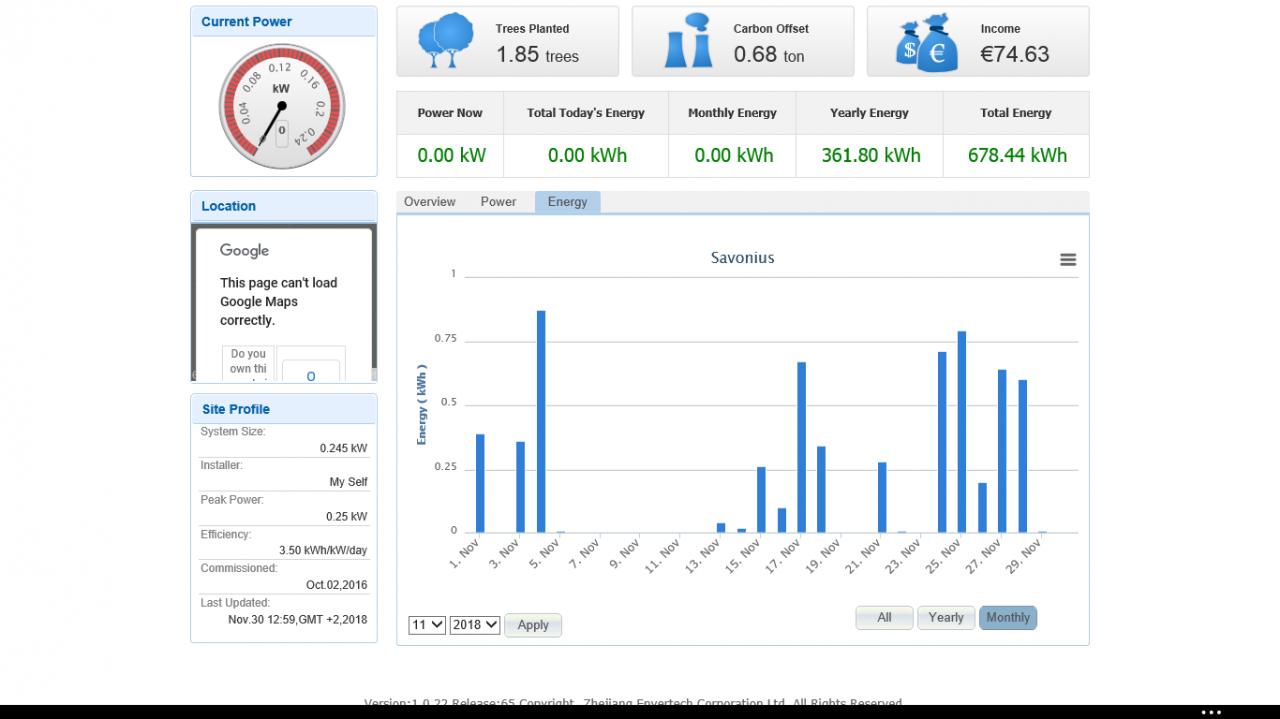Image resolution: width=1280 pixels, height=719 pixels.
Task: Click the System Size value 0.245 kW
Action: point(343,448)
